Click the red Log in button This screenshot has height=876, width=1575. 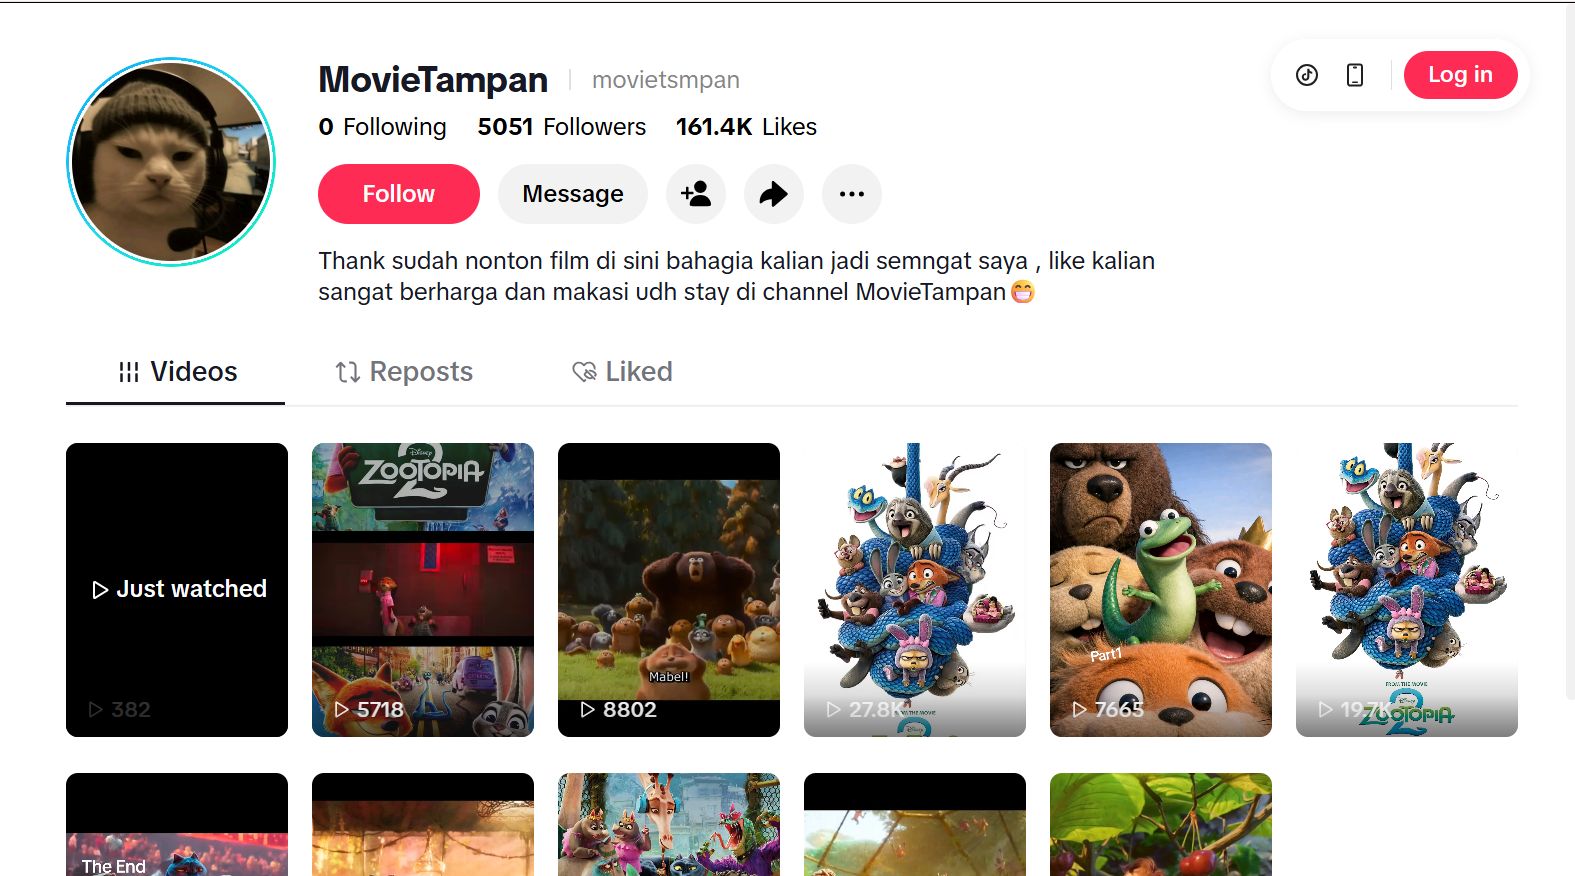coord(1460,75)
